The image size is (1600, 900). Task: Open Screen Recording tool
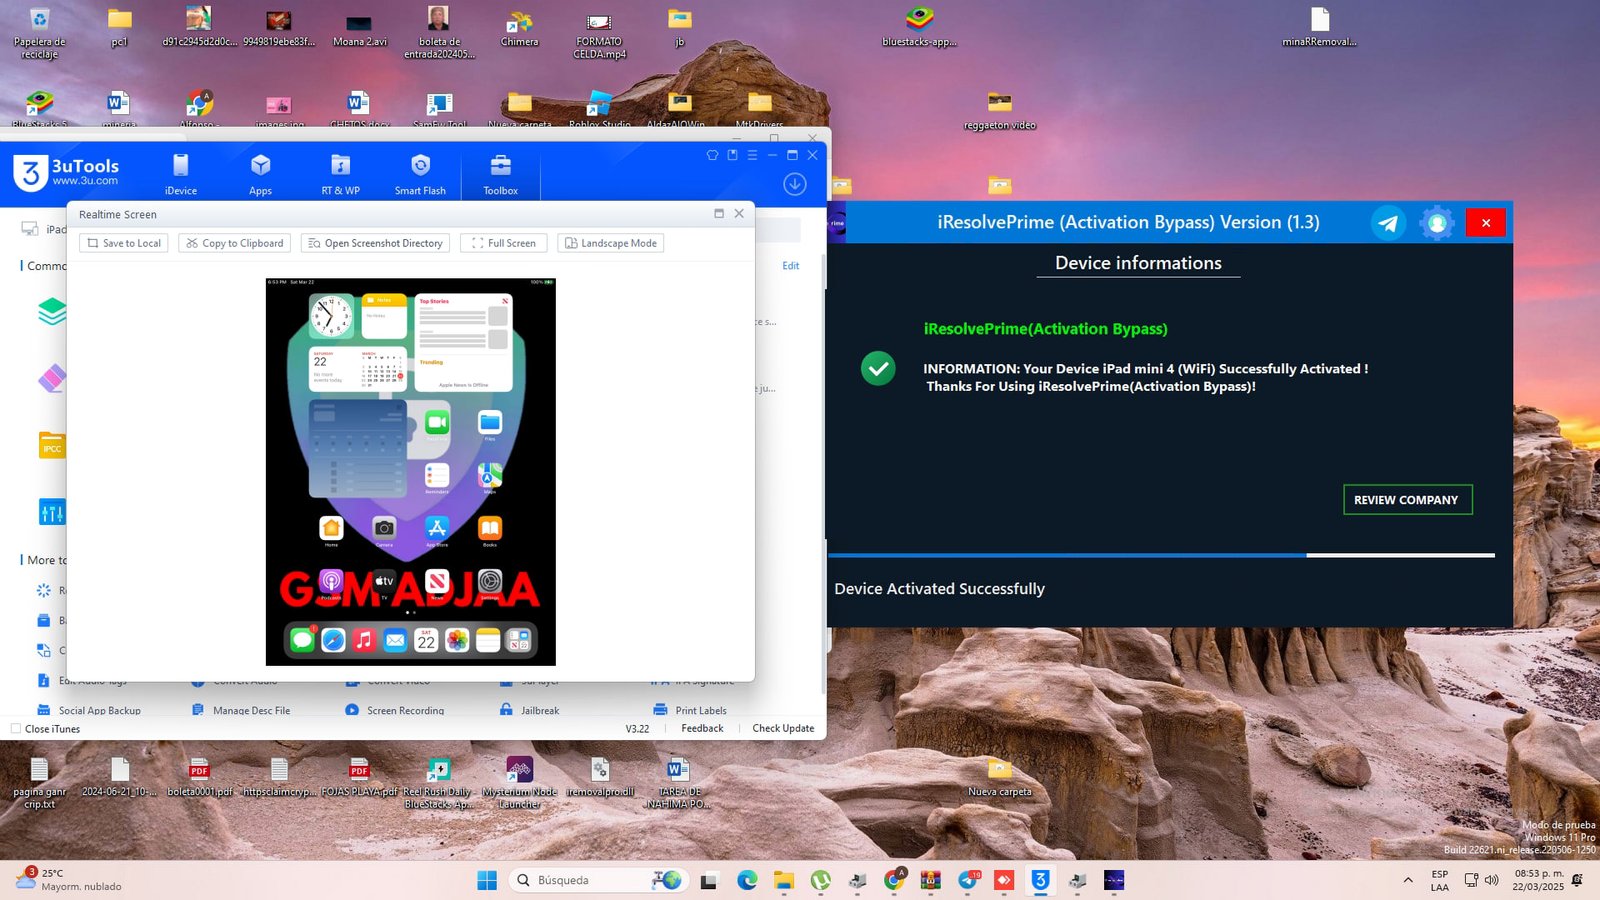tap(395, 710)
